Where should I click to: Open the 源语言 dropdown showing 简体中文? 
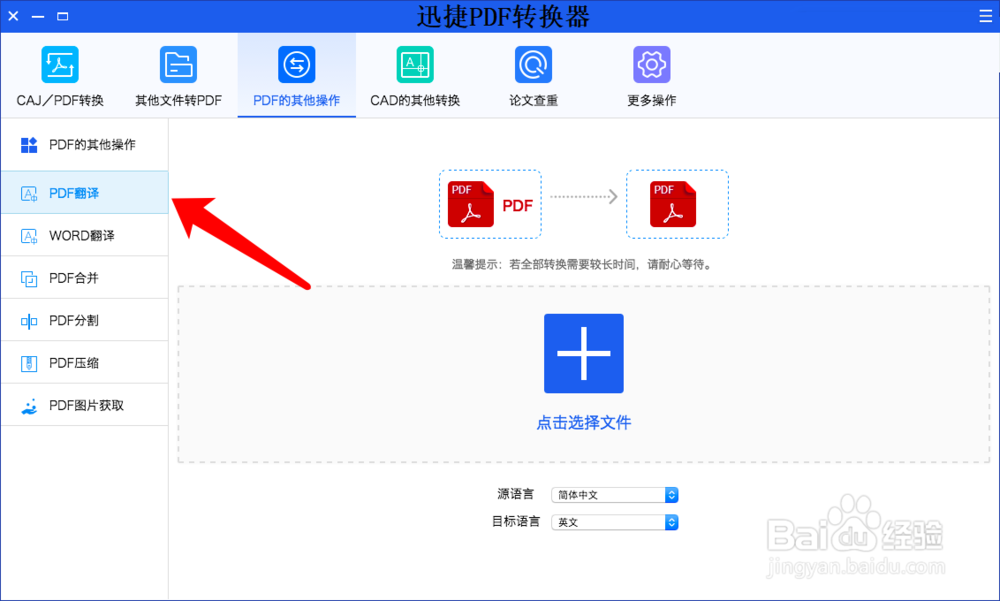[615, 495]
